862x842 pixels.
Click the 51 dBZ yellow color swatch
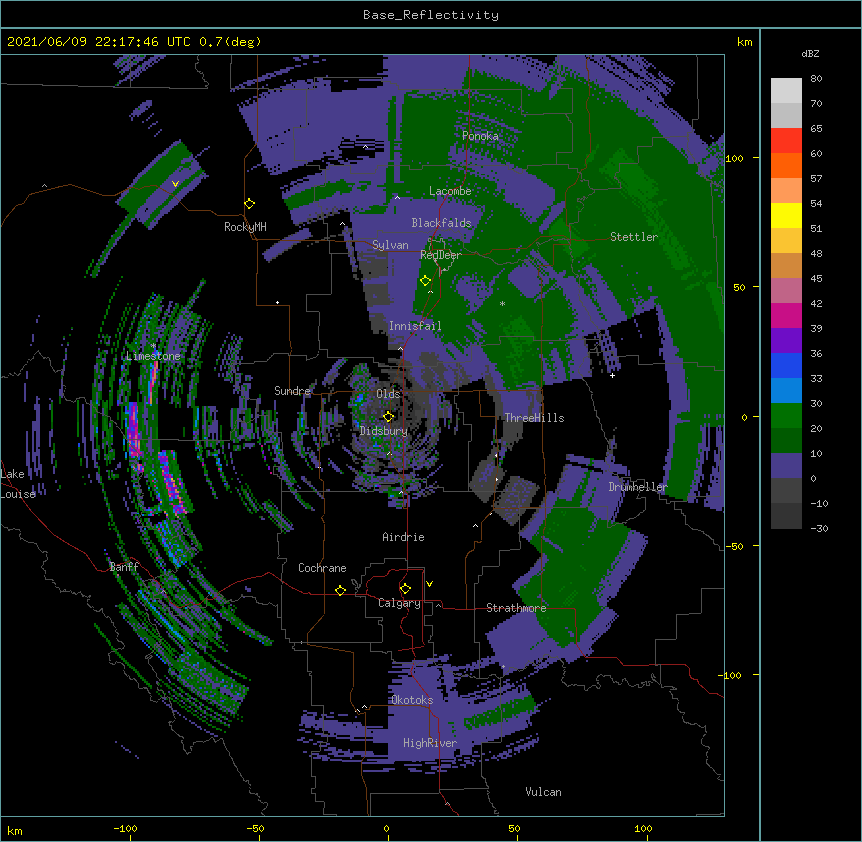coord(786,215)
